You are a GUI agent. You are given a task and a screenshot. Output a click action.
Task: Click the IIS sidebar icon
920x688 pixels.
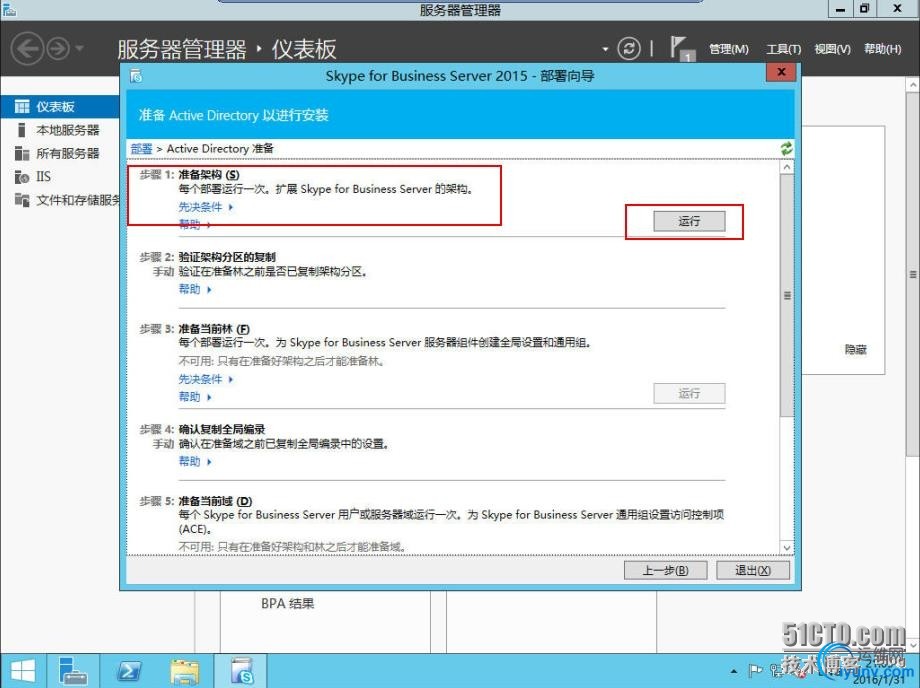point(22,177)
